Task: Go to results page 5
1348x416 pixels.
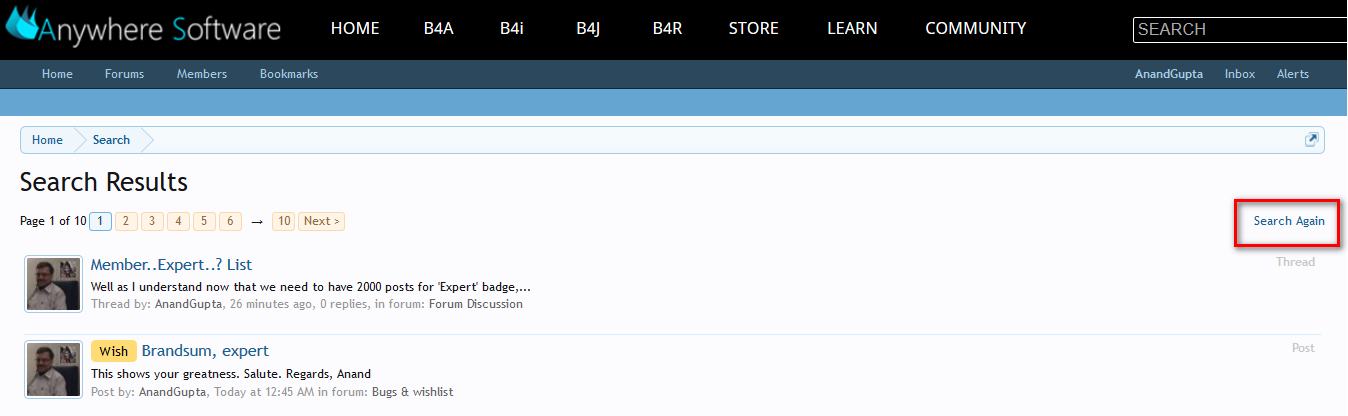Action: click(x=204, y=221)
